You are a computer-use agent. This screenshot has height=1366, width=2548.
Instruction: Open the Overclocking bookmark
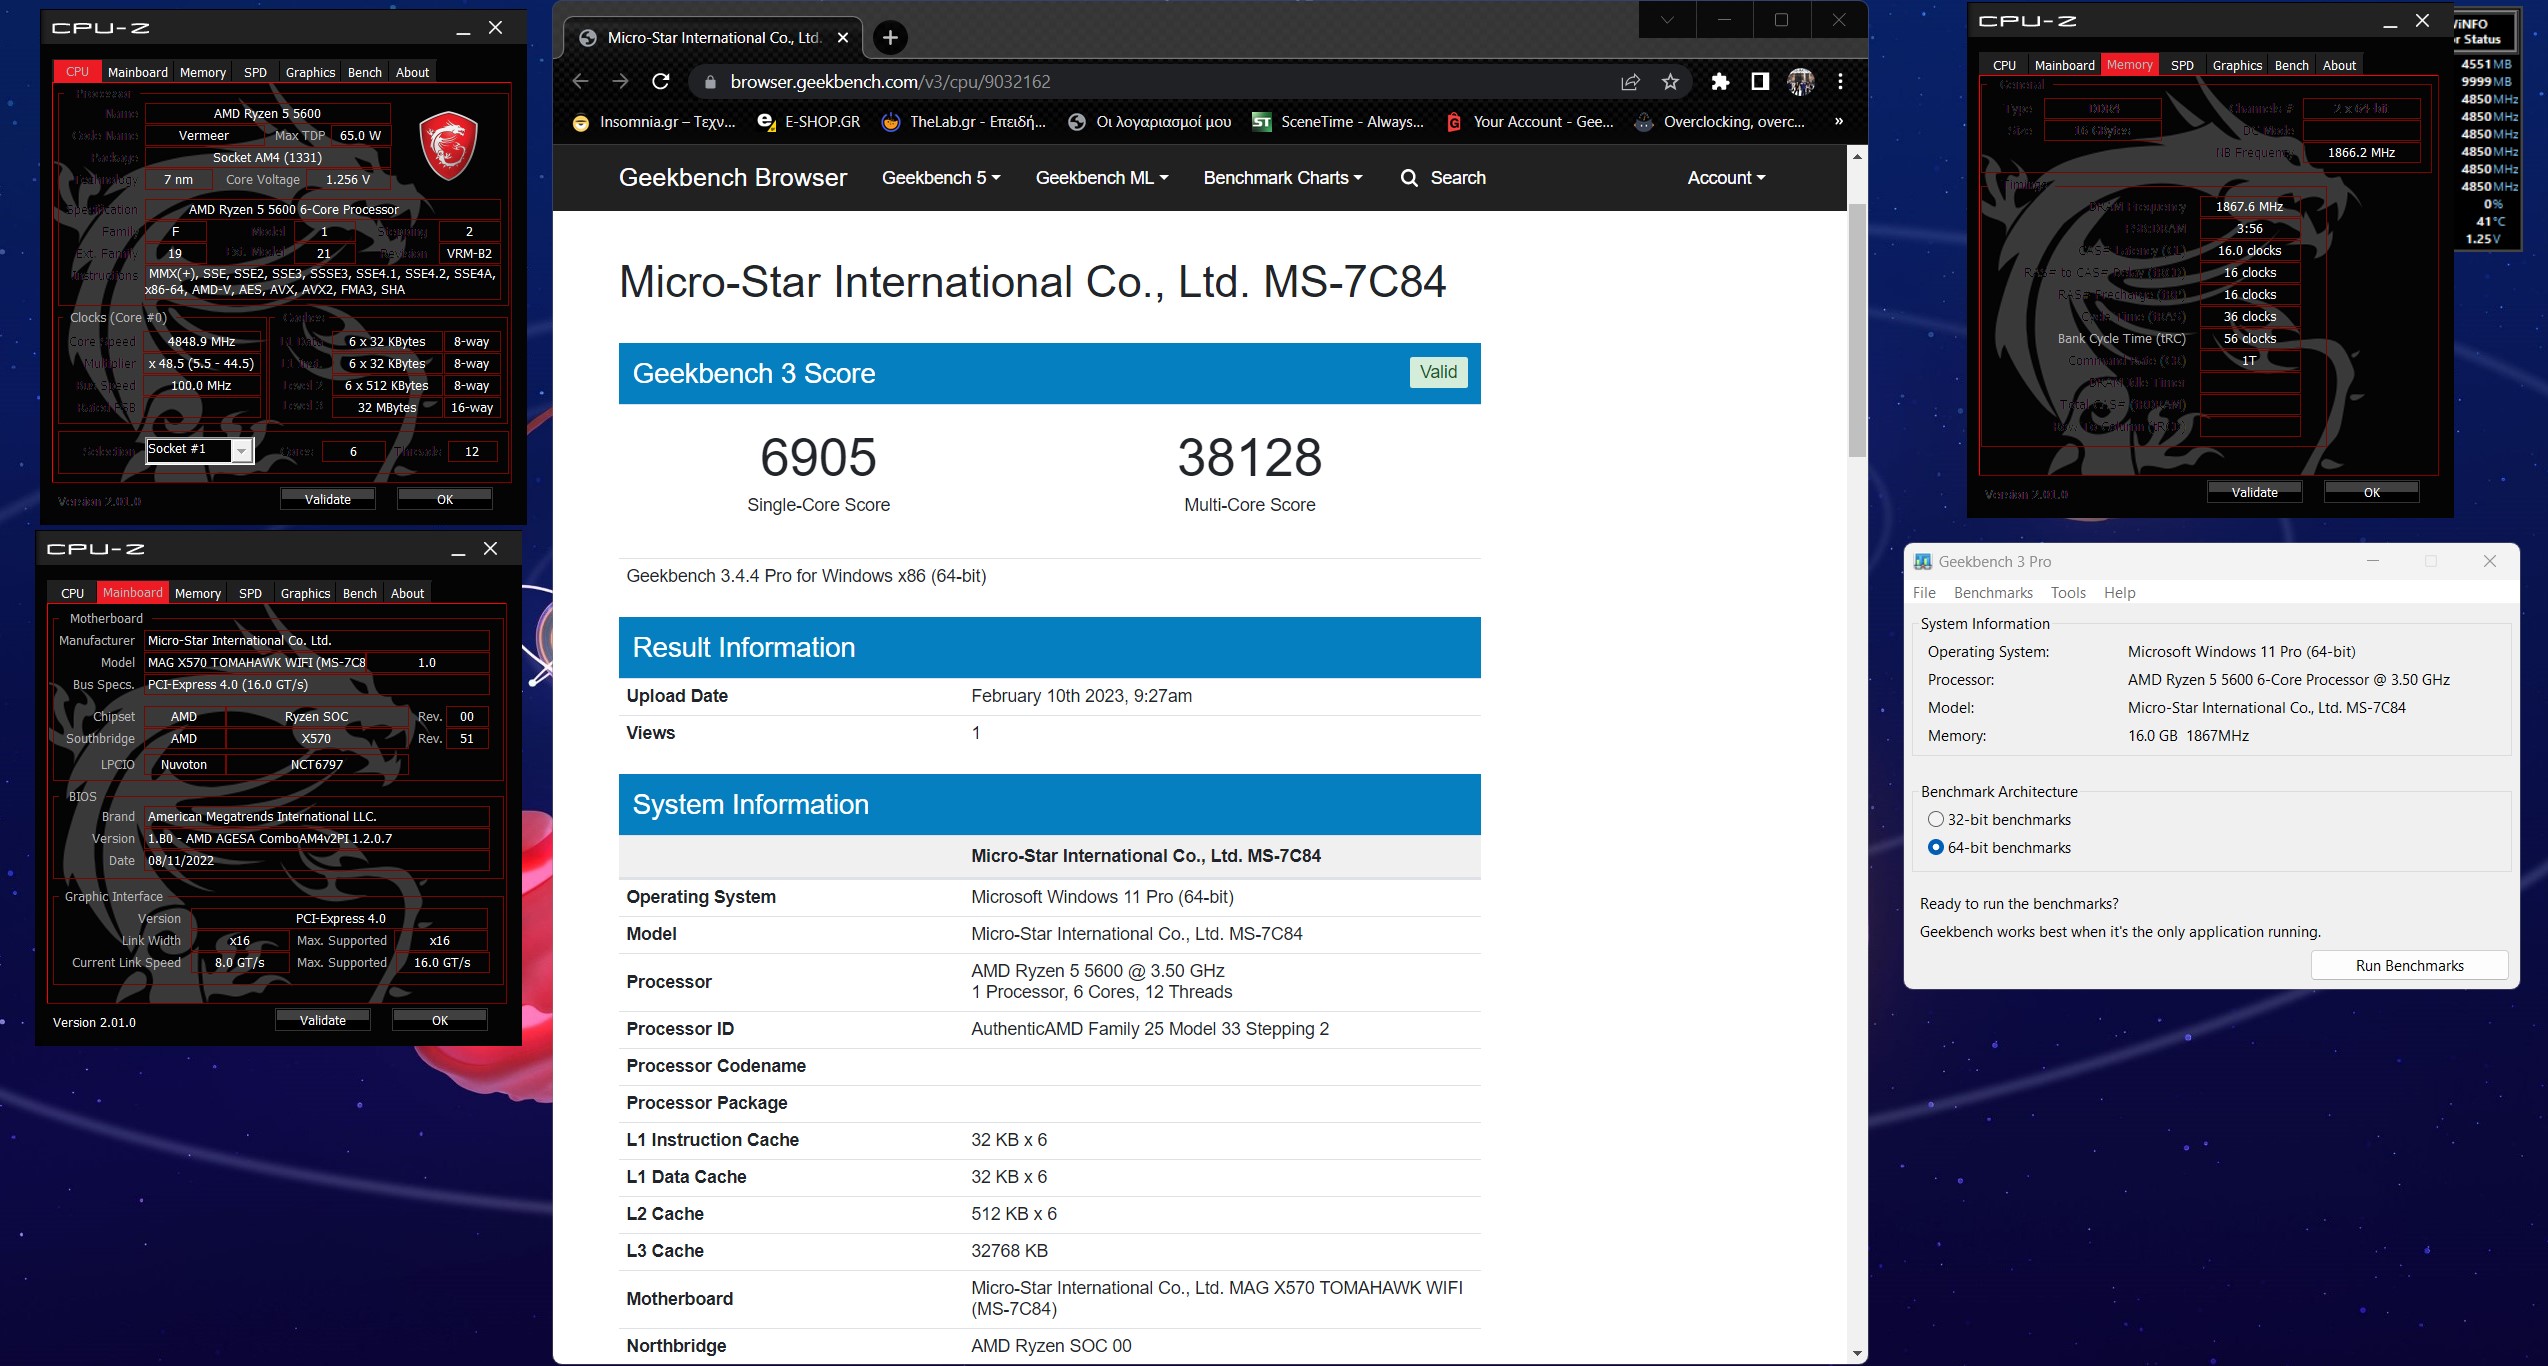click(1720, 122)
